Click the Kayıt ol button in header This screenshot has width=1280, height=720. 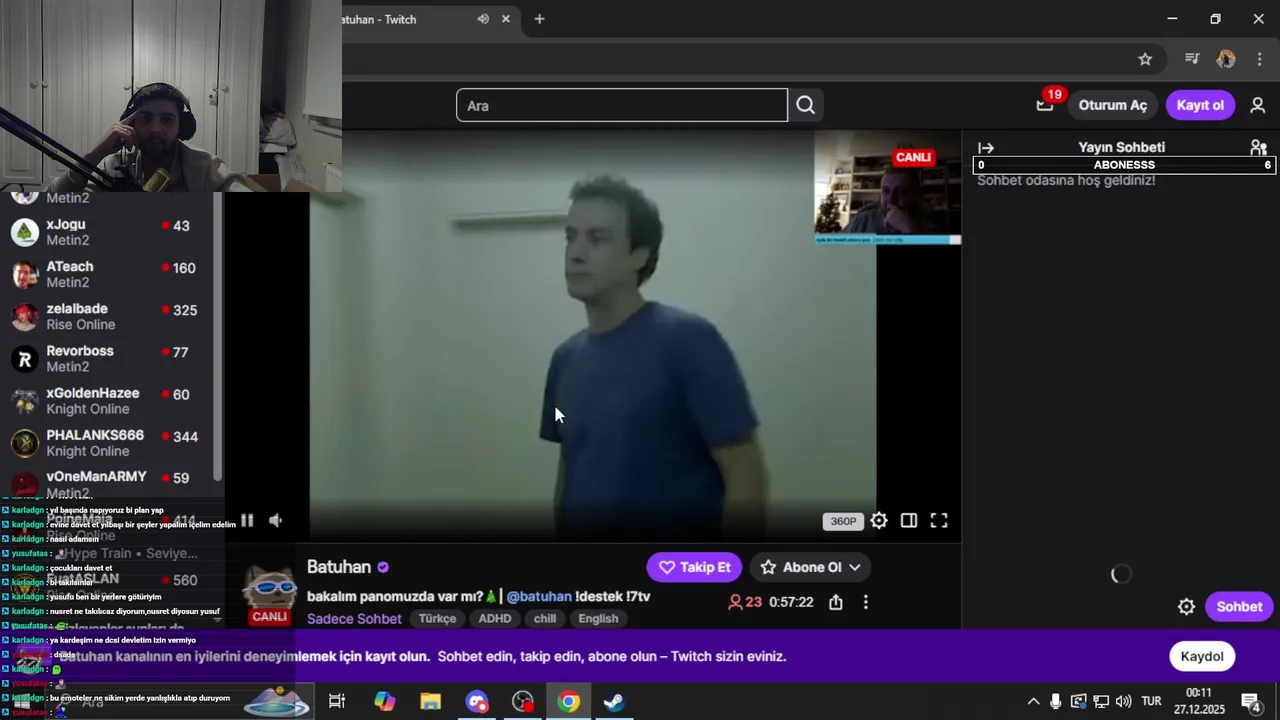(1200, 105)
